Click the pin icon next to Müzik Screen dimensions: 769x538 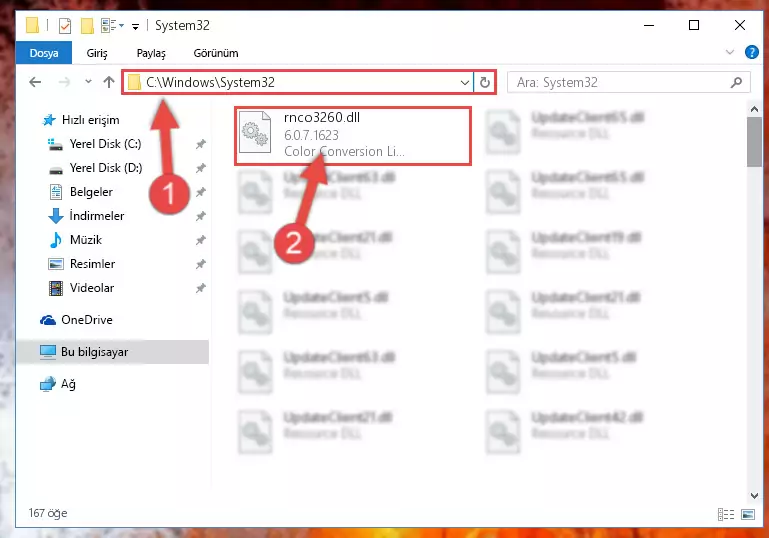pos(201,240)
